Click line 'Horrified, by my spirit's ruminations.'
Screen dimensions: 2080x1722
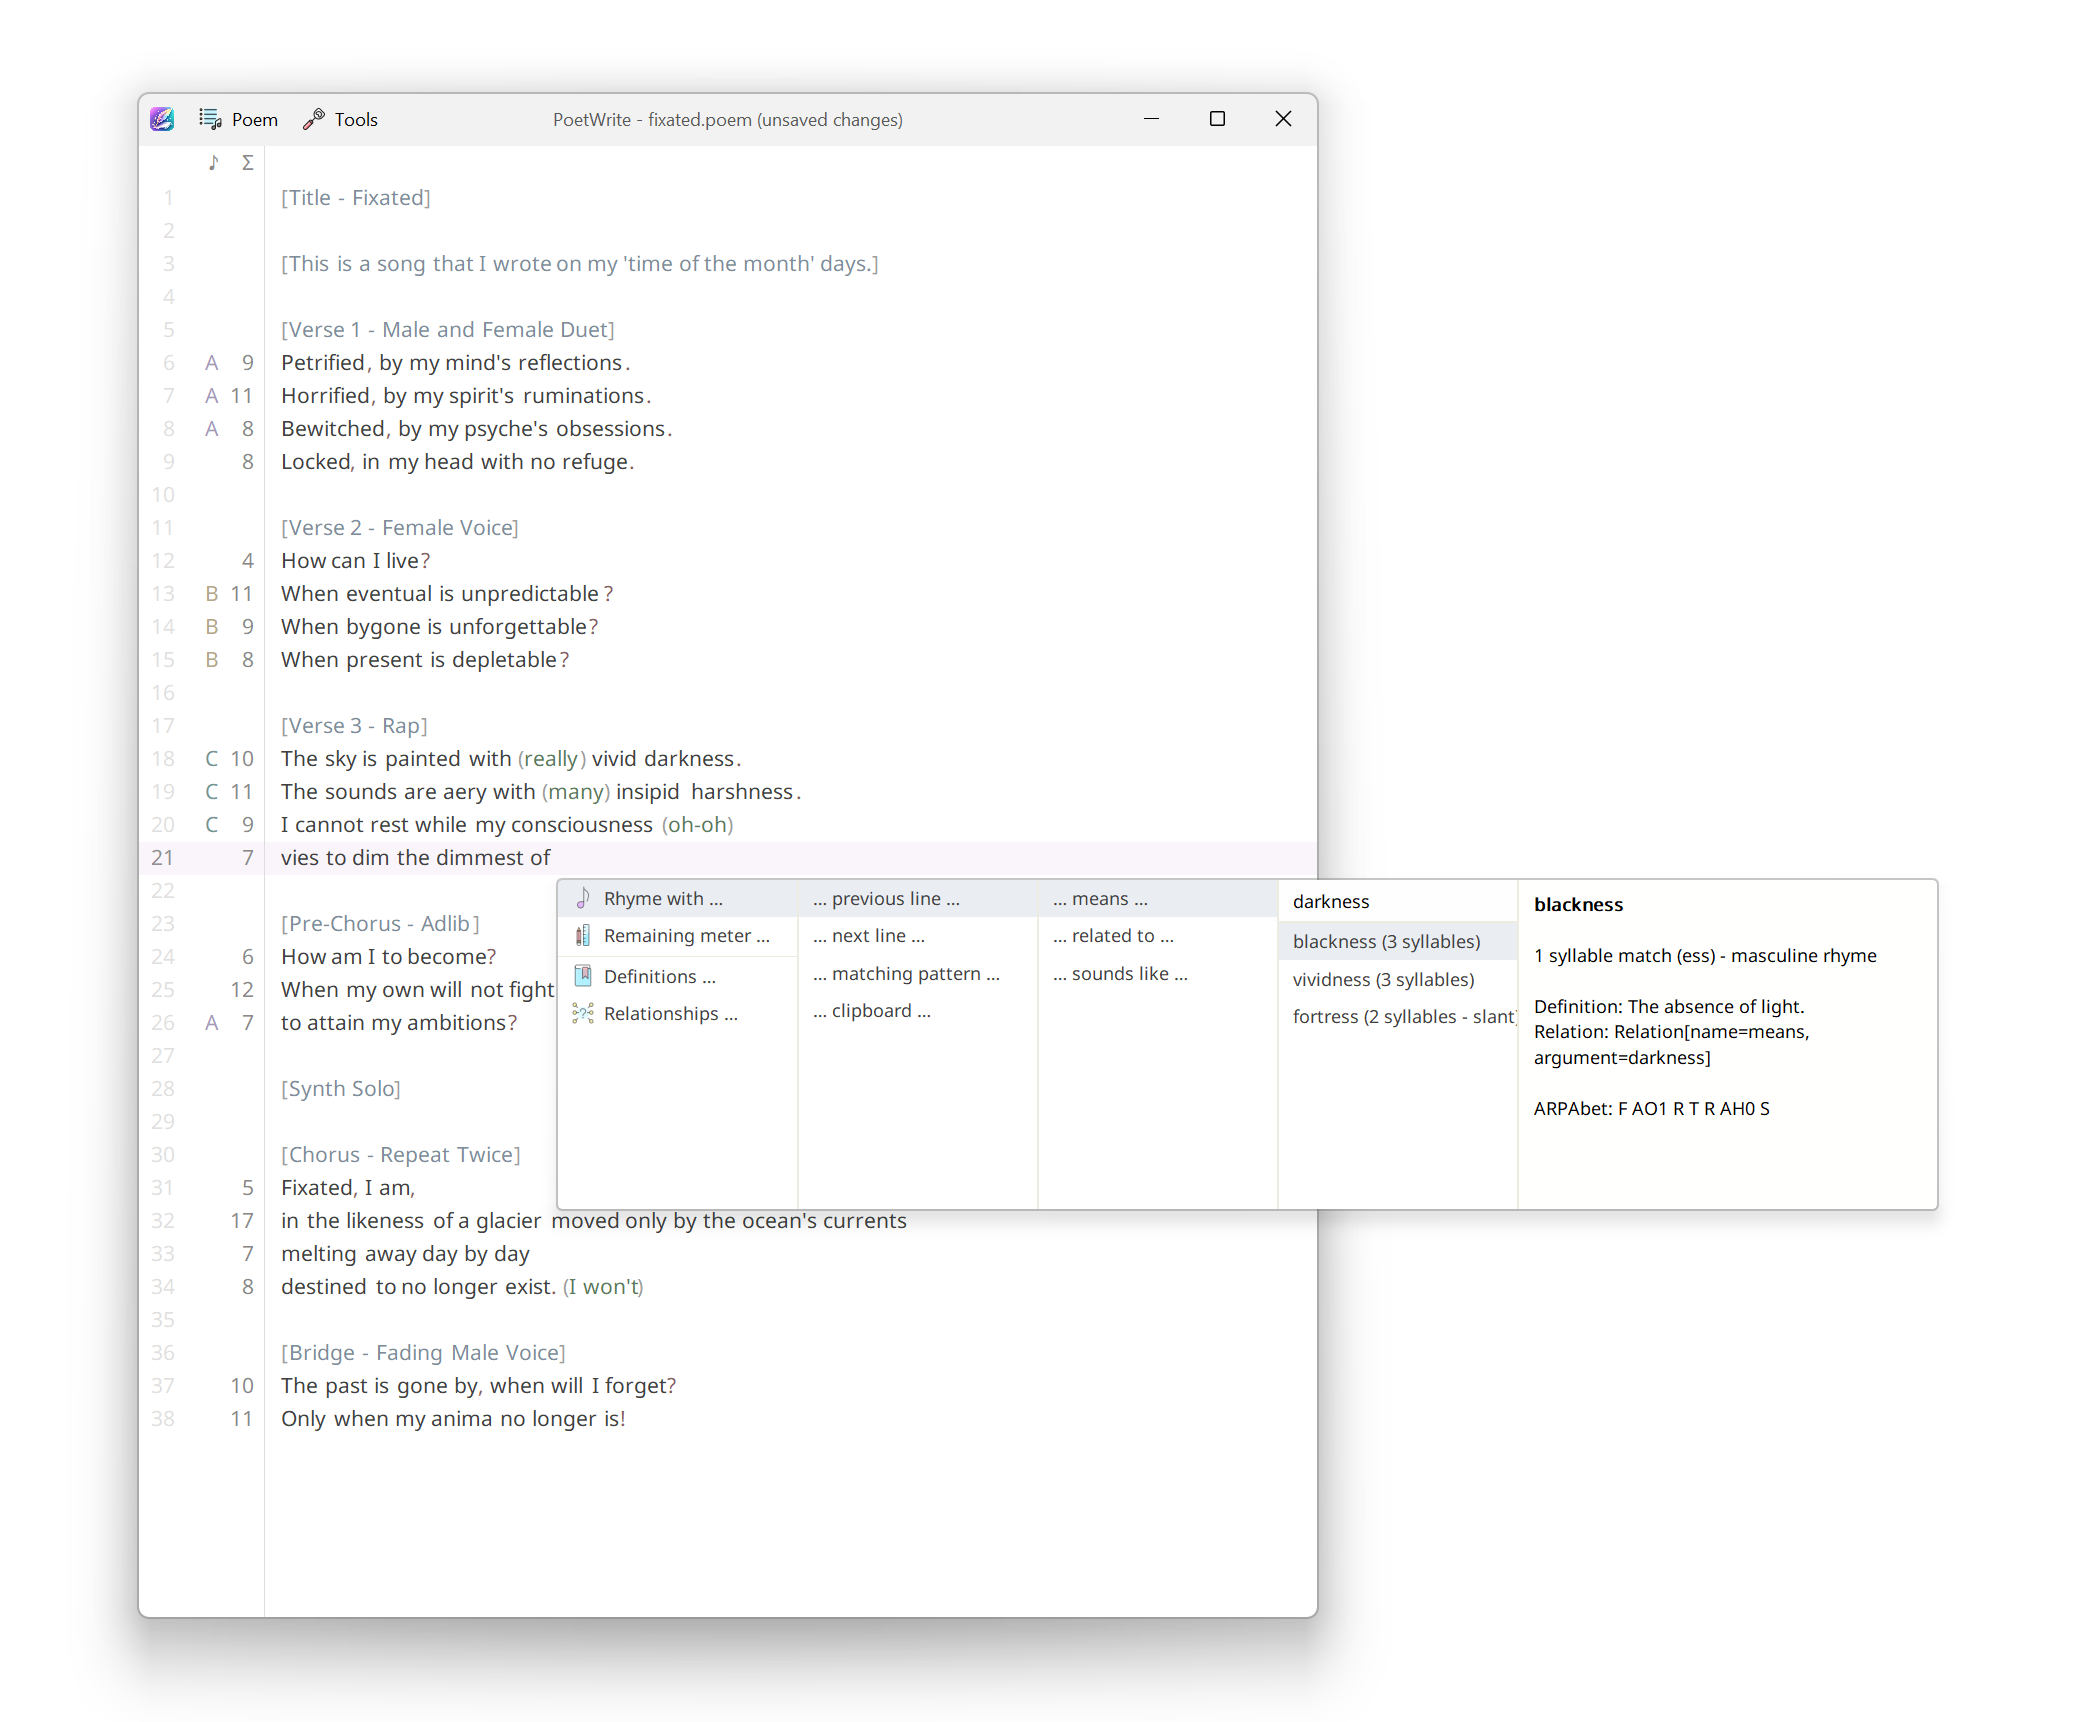(x=466, y=396)
